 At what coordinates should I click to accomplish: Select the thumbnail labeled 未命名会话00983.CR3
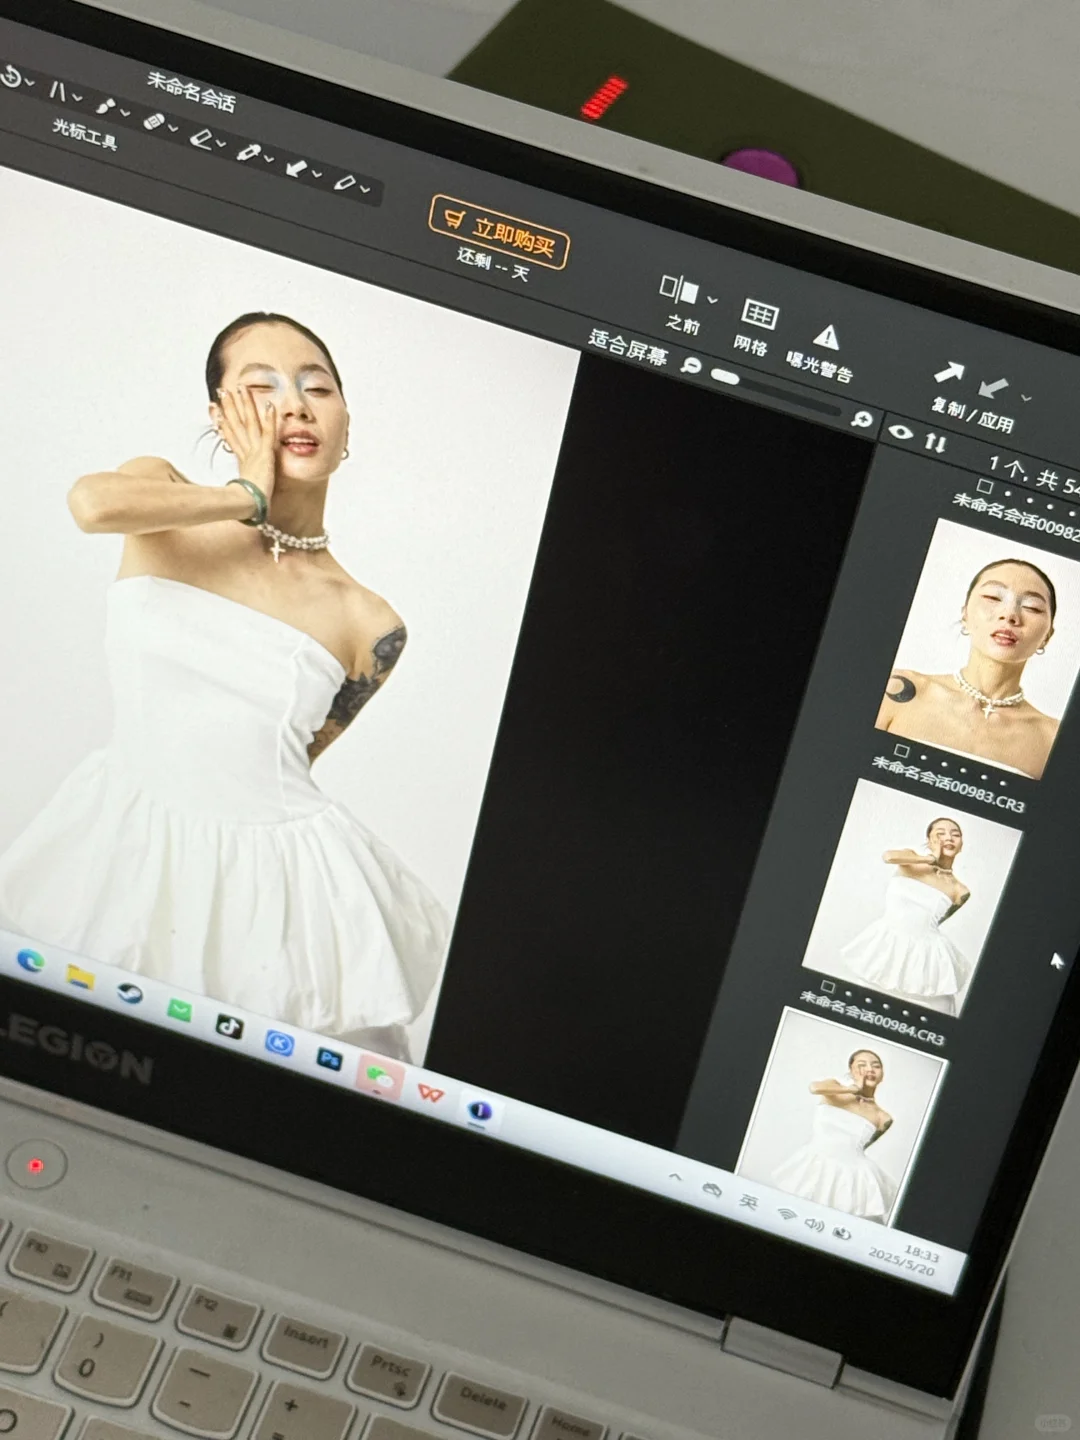pos(912,898)
